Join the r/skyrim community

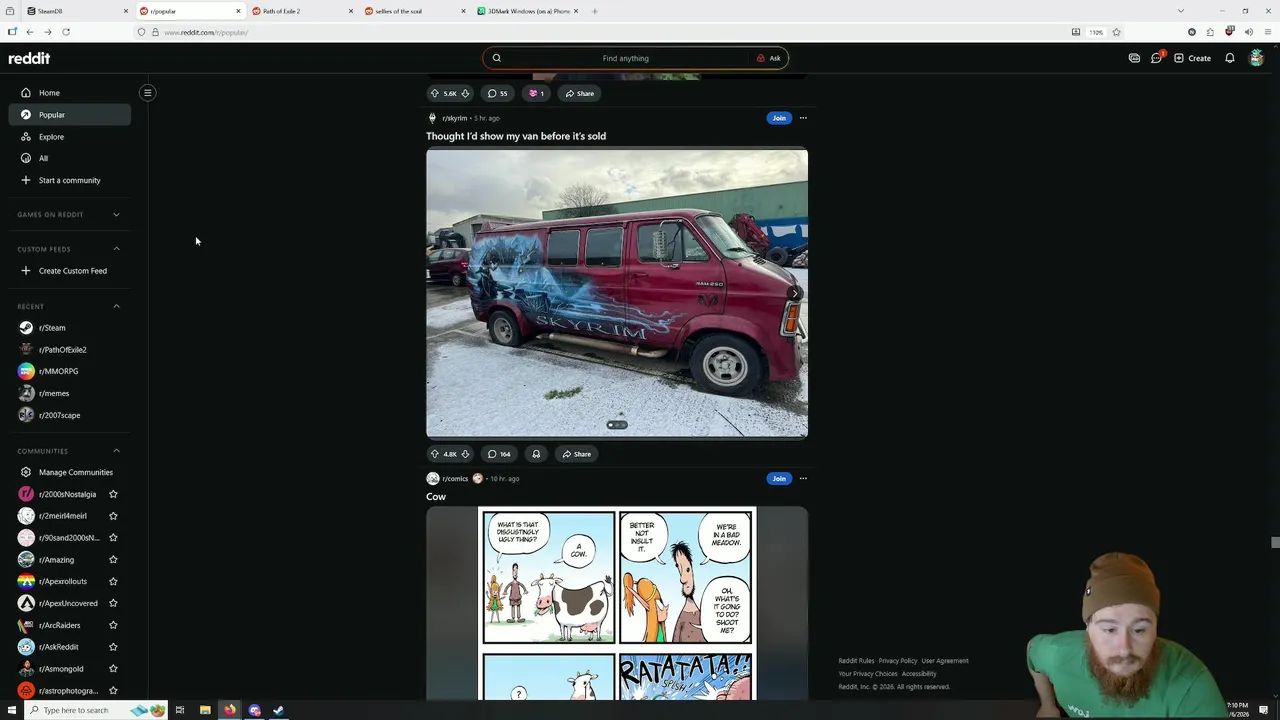779,118
